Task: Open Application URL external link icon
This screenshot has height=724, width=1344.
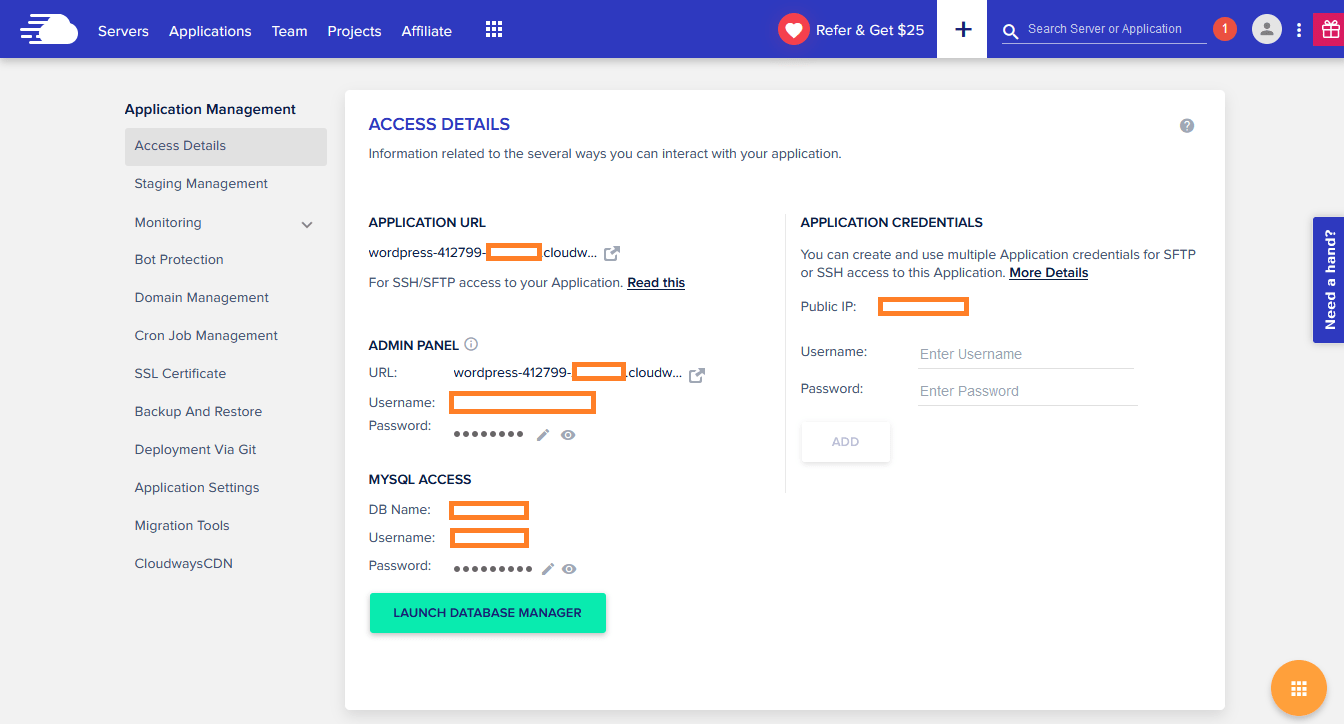Action: 613,253
